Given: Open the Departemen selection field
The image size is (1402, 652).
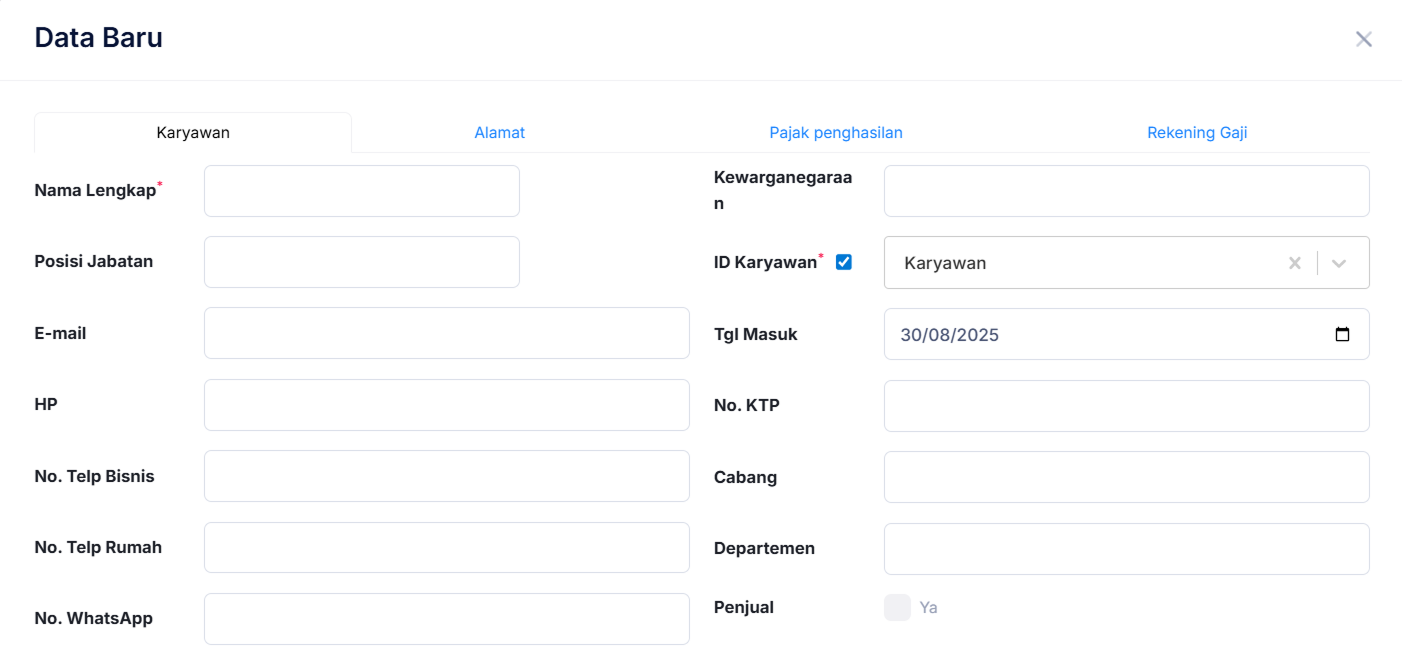Looking at the screenshot, I should click(1126, 549).
